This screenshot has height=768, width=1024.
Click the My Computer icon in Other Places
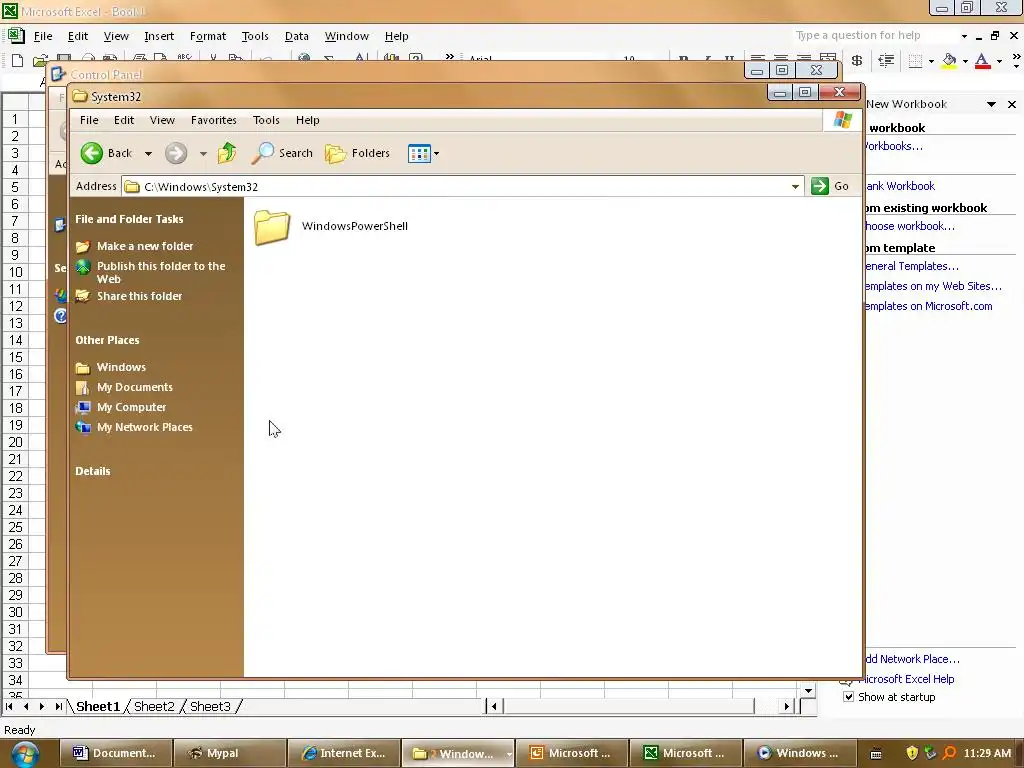click(82, 408)
